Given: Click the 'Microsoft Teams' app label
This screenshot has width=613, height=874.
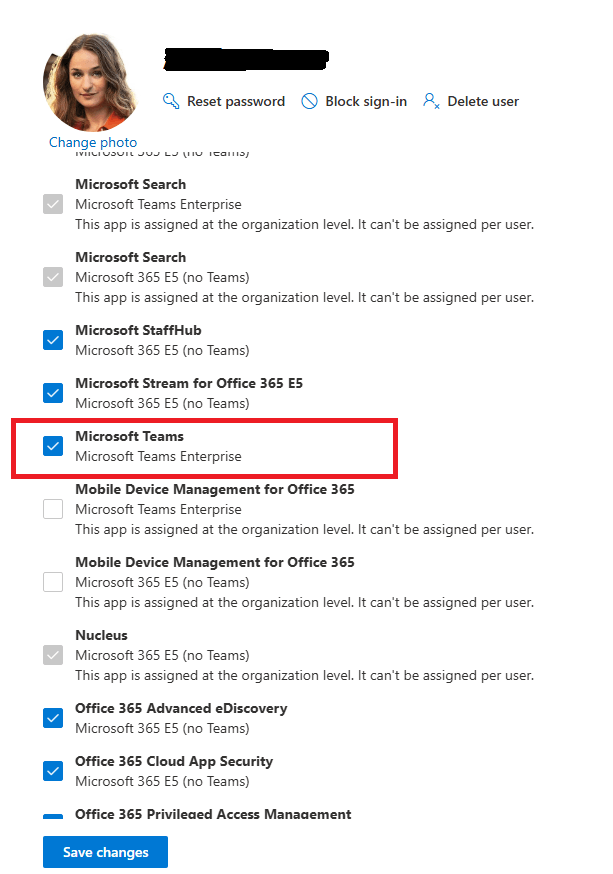Looking at the screenshot, I should [129, 436].
